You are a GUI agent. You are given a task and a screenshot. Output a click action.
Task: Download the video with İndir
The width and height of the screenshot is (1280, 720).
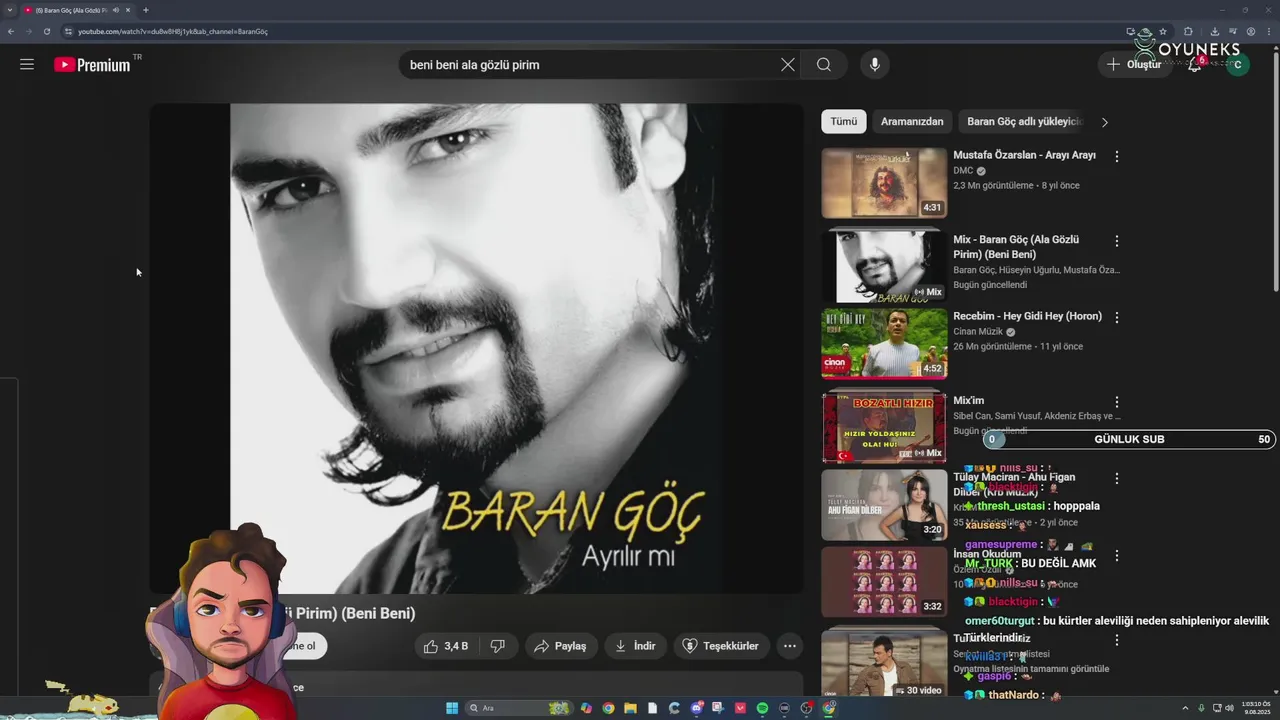(636, 646)
